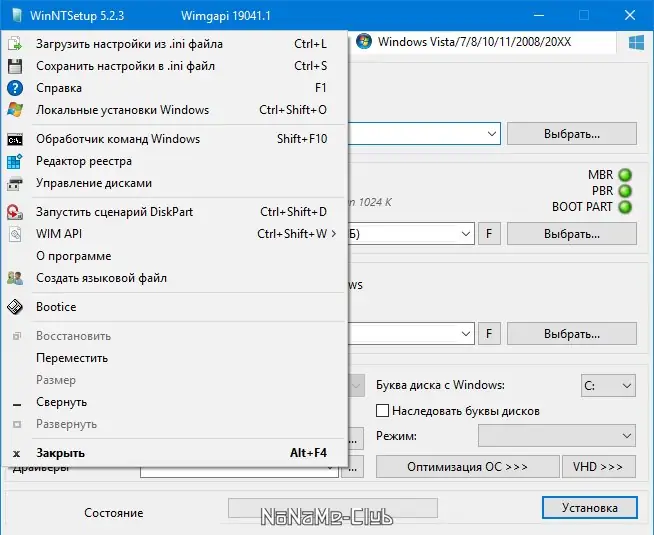Select Сохранить настройки в .ini файл
The image size is (654, 535).
176,66
